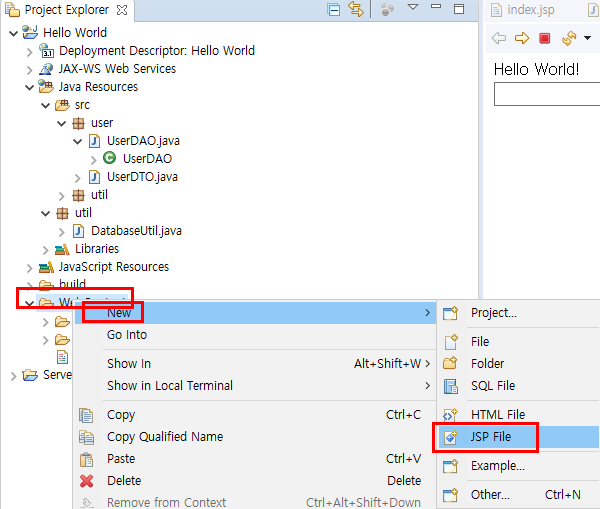Open the Project Explorer focus task icon
The height and width of the screenshot is (509, 600).
coord(387,10)
